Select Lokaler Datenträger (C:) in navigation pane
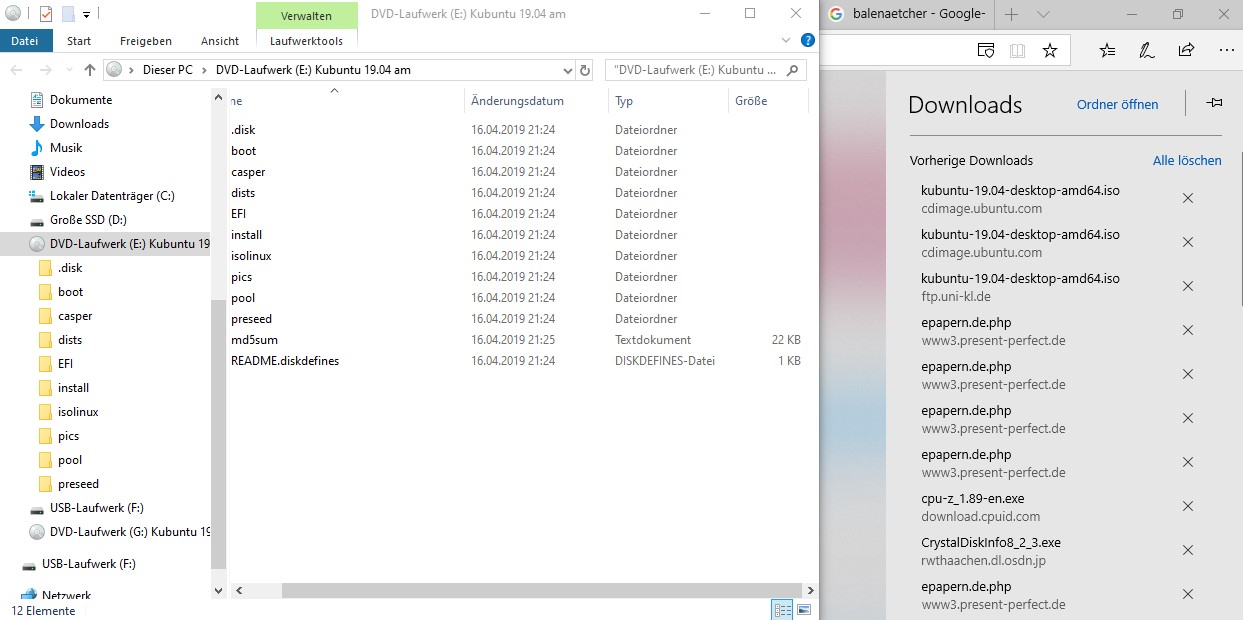1243x620 pixels. coord(112,196)
